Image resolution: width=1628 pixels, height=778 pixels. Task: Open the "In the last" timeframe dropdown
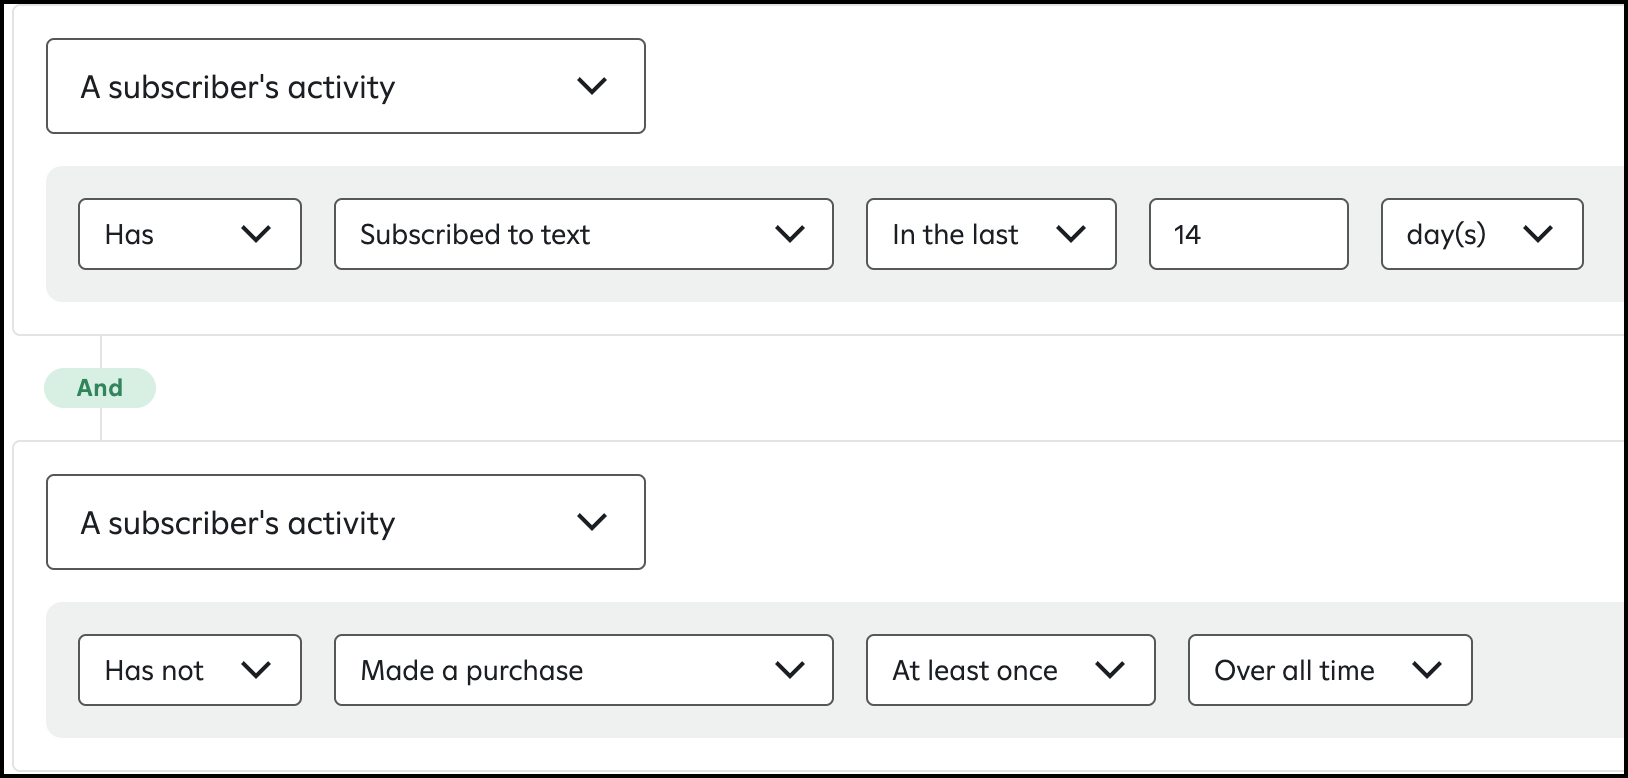coord(991,234)
